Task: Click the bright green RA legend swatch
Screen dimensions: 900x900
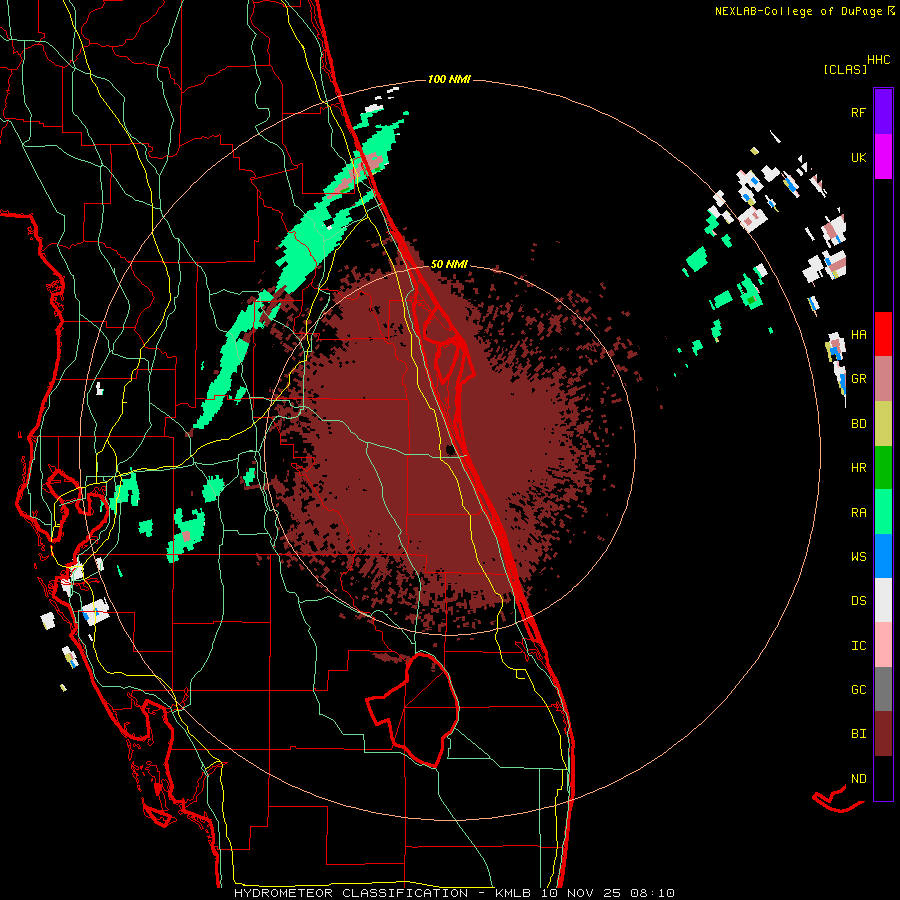Action: pyautogui.click(x=883, y=512)
